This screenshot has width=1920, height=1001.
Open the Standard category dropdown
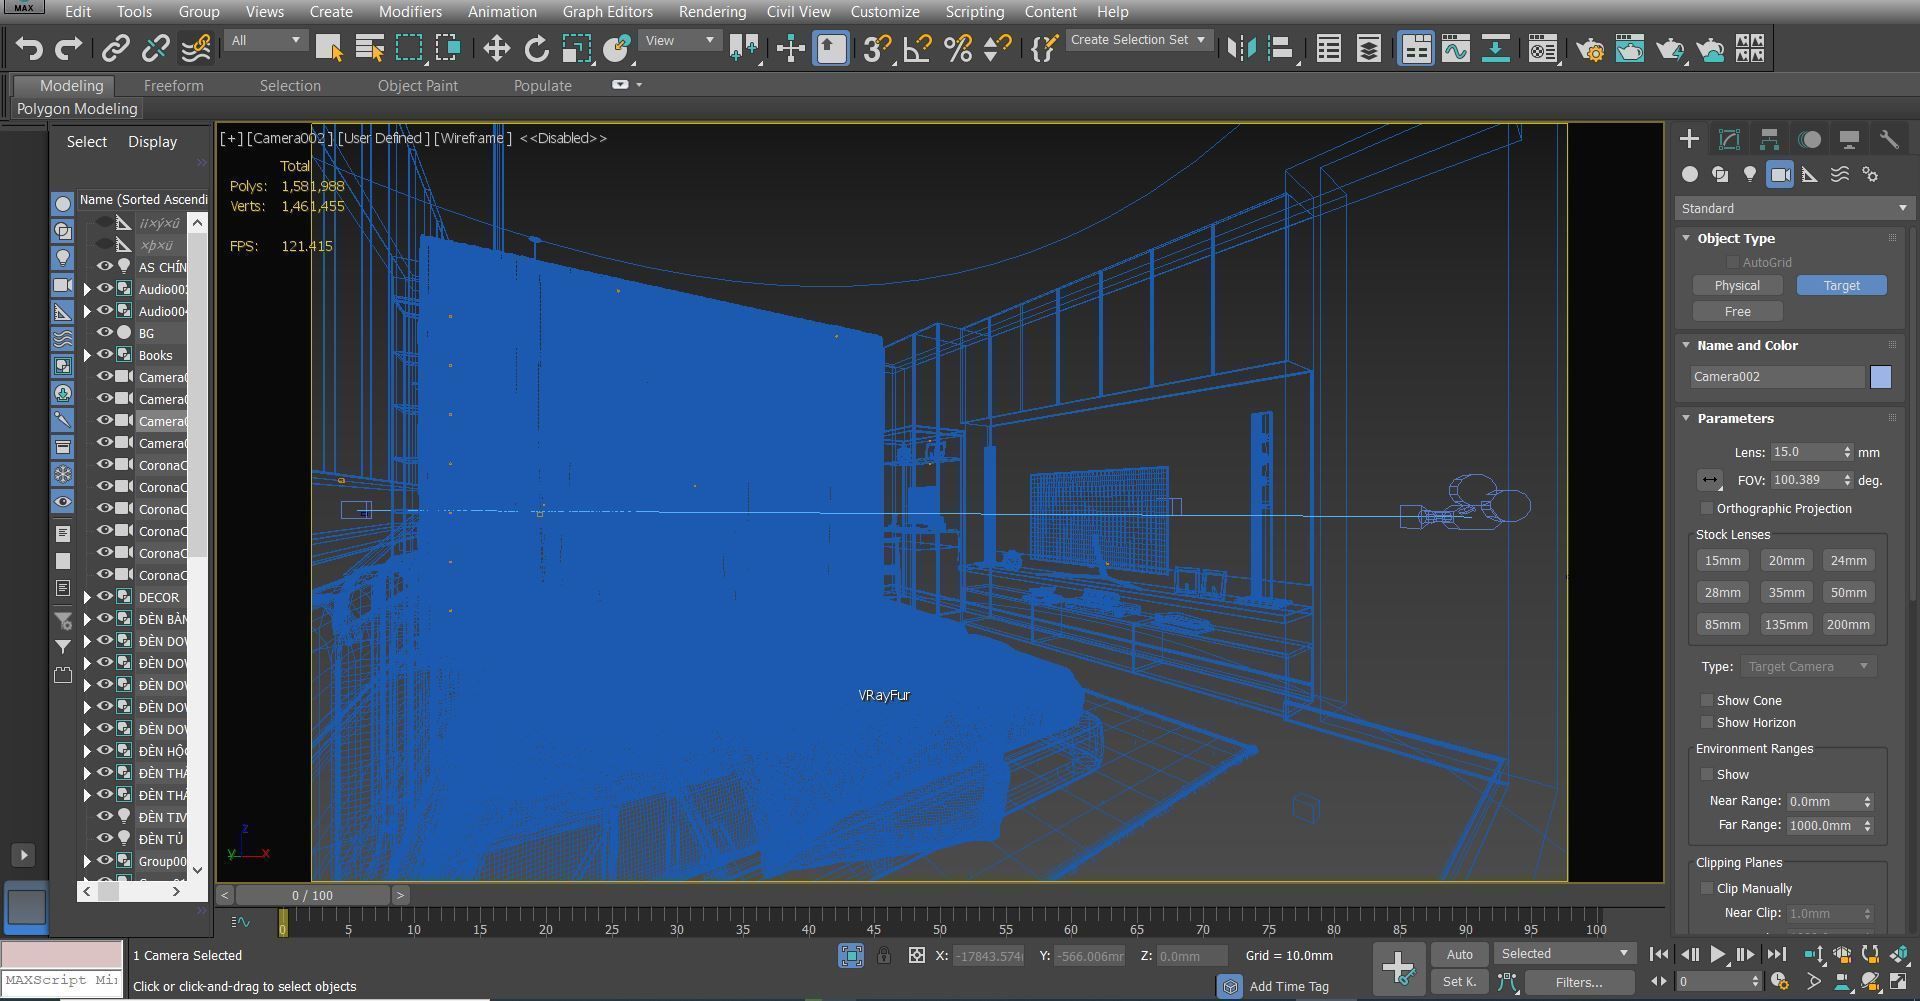[x=1792, y=208]
